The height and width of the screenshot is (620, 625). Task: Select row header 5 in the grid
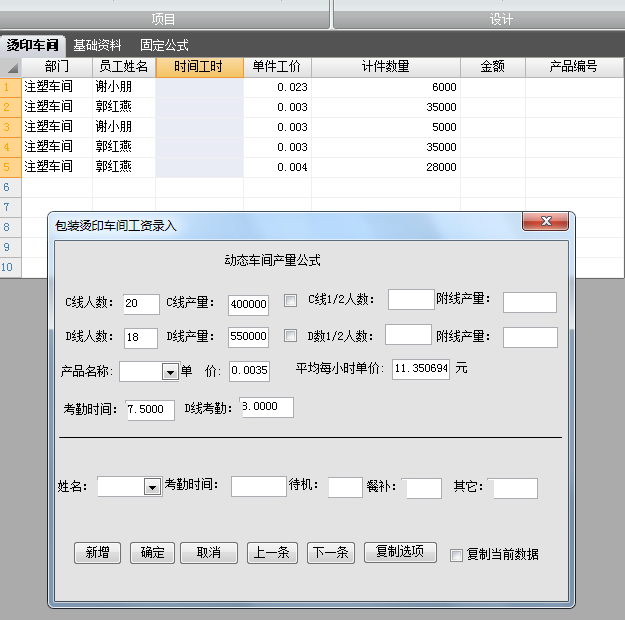pyautogui.click(x=10, y=167)
